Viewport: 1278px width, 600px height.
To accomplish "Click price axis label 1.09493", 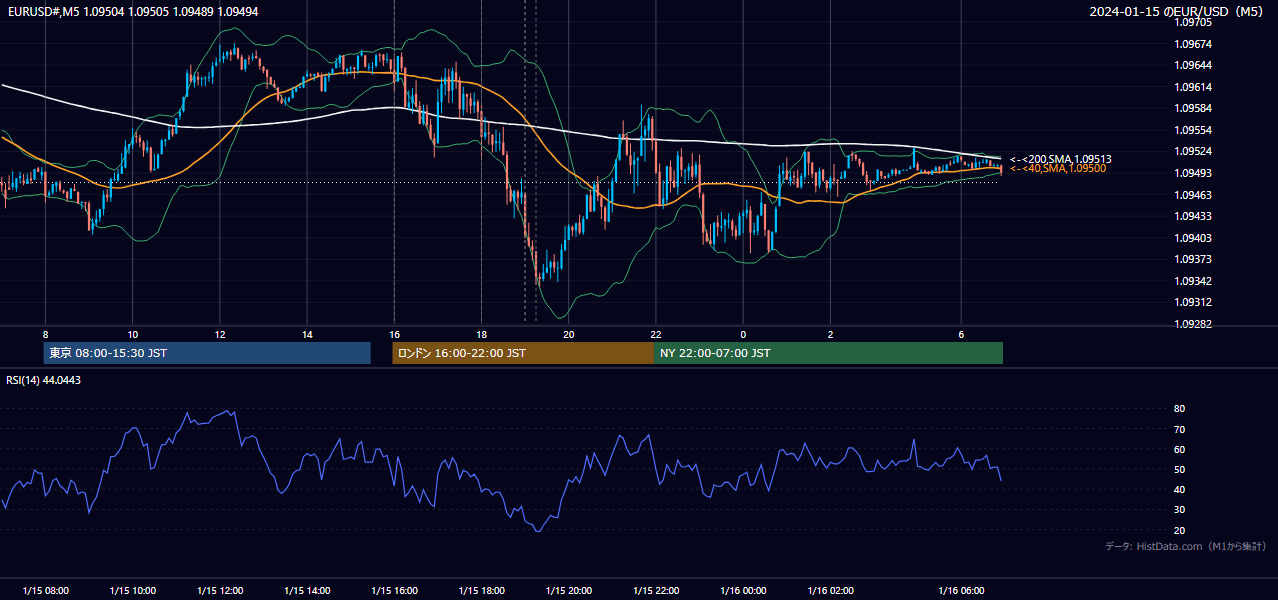I will tap(1192, 173).
